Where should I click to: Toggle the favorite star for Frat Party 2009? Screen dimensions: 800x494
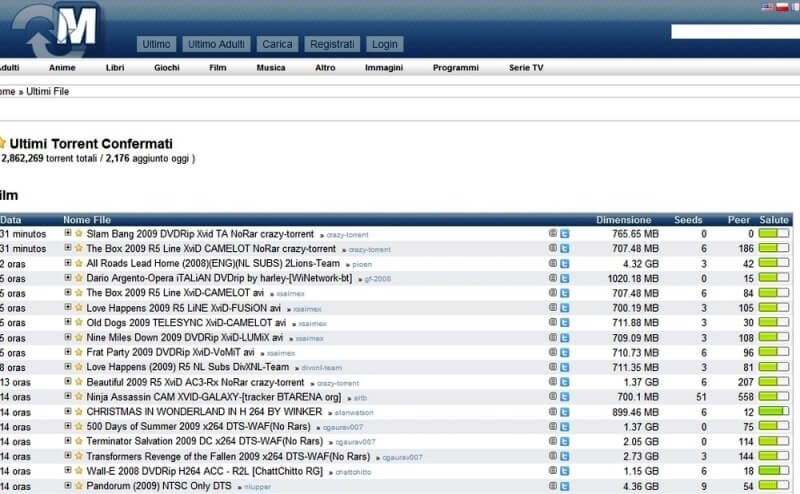click(78, 353)
